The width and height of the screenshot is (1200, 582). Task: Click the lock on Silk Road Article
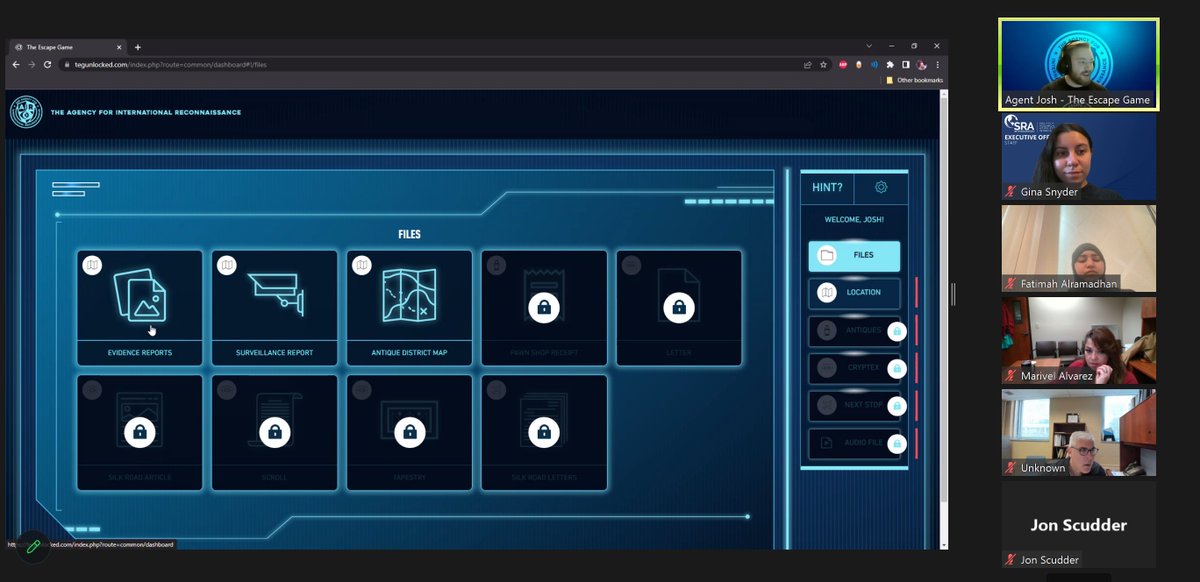coord(140,432)
